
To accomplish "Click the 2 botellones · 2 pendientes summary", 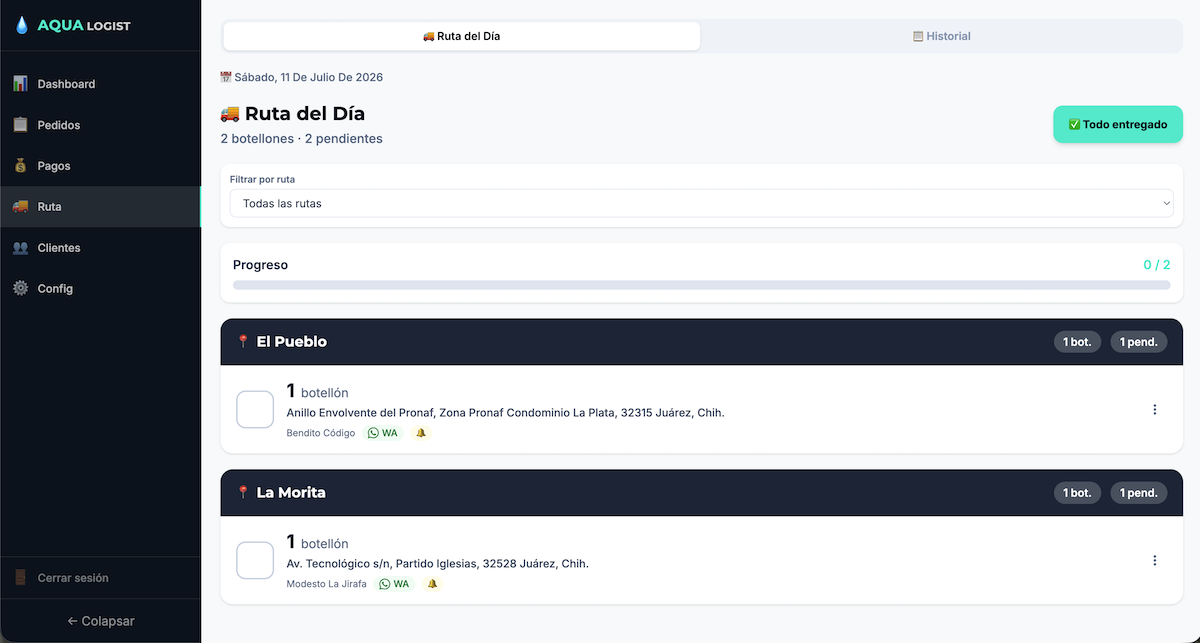I will point(301,139).
